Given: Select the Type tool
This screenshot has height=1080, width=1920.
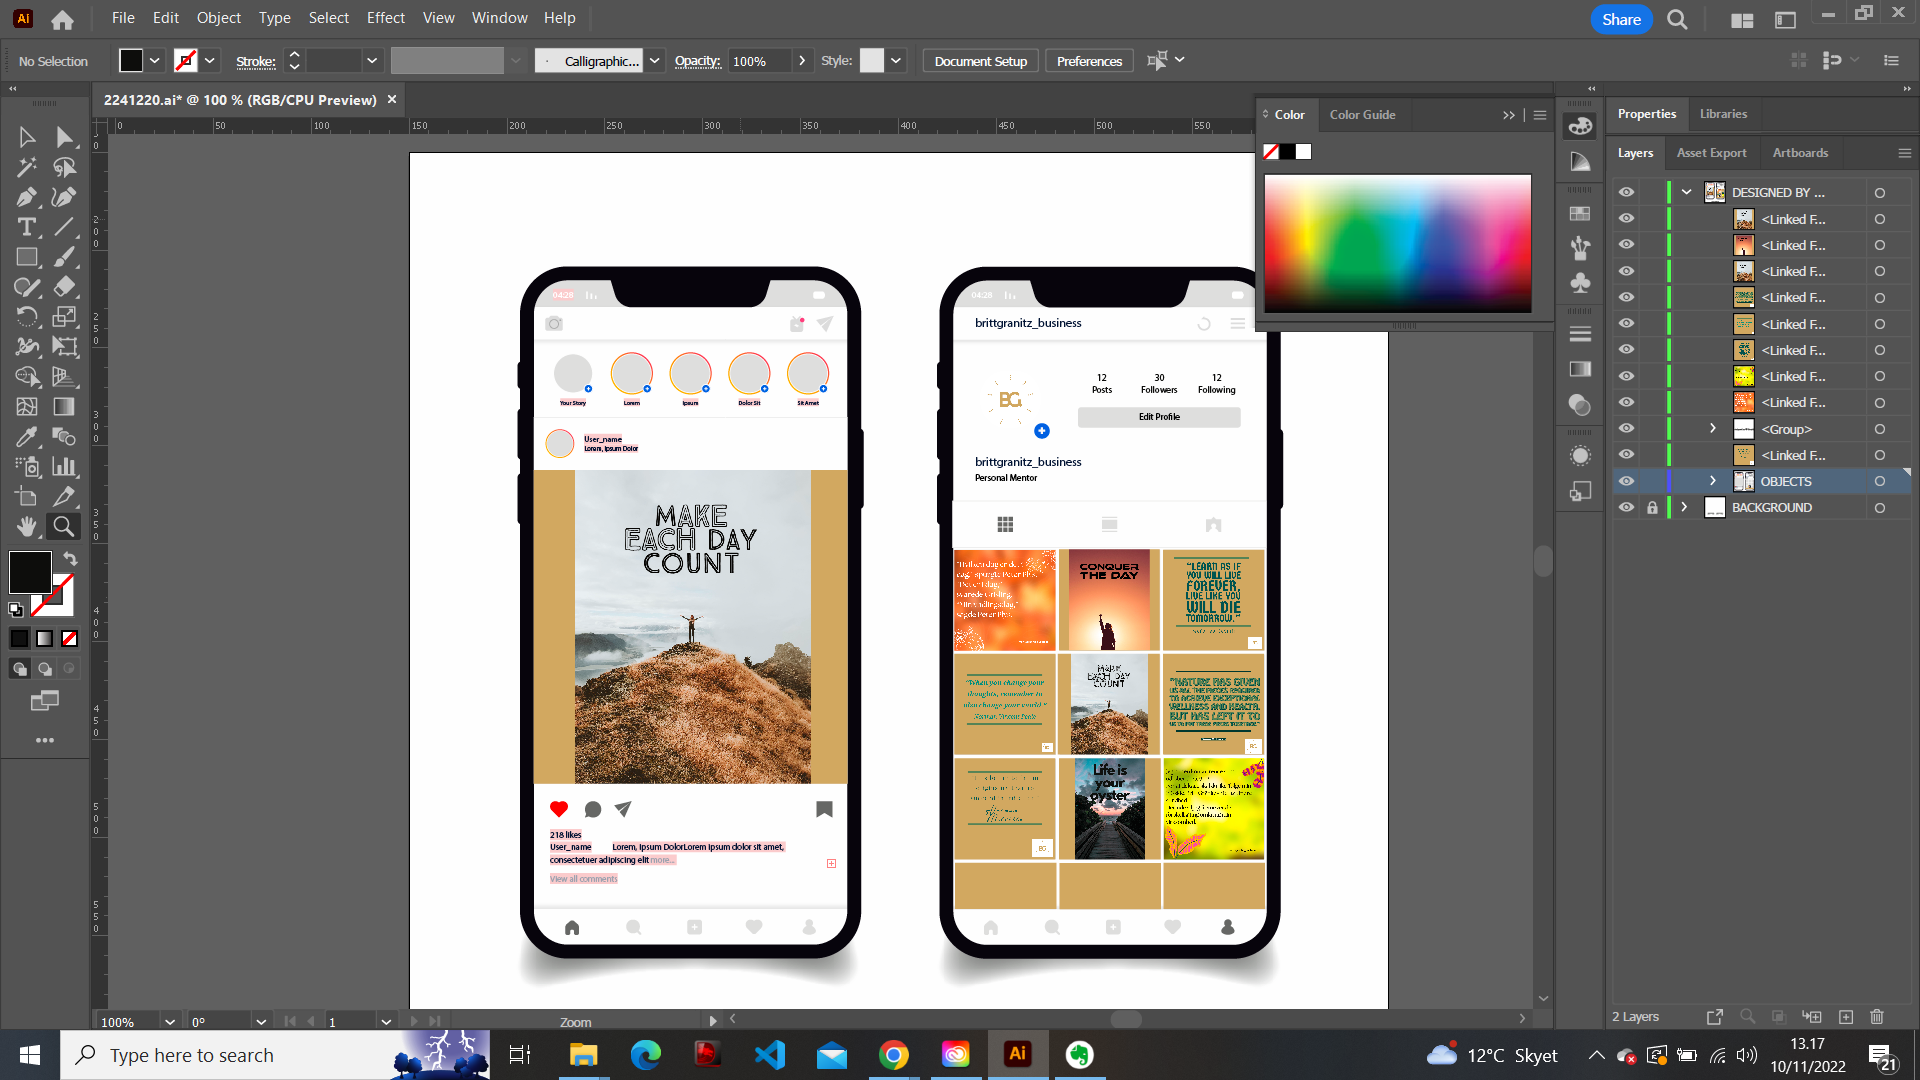Looking at the screenshot, I should (x=27, y=227).
